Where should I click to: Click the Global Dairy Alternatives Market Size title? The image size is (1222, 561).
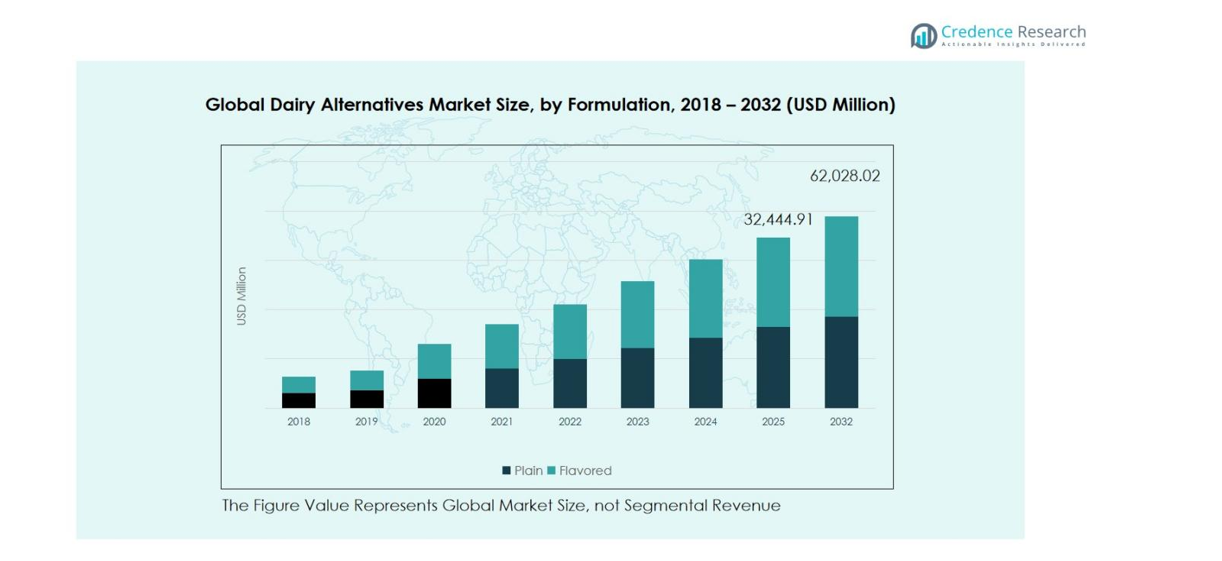click(550, 104)
